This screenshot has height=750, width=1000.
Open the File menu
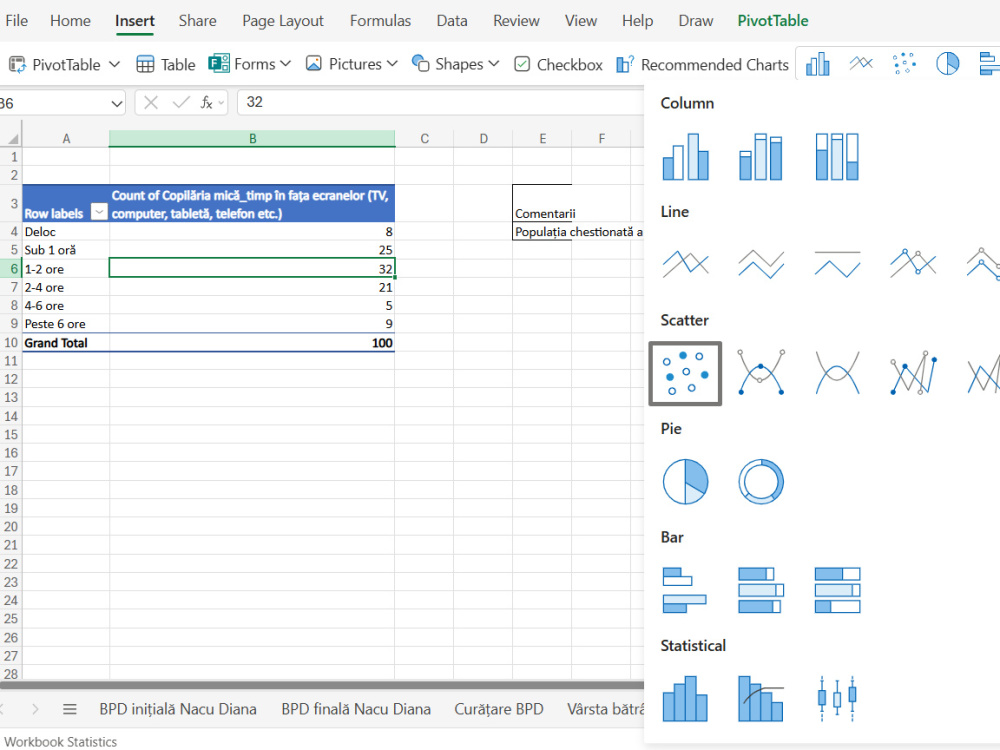click(x=17, y=20)
